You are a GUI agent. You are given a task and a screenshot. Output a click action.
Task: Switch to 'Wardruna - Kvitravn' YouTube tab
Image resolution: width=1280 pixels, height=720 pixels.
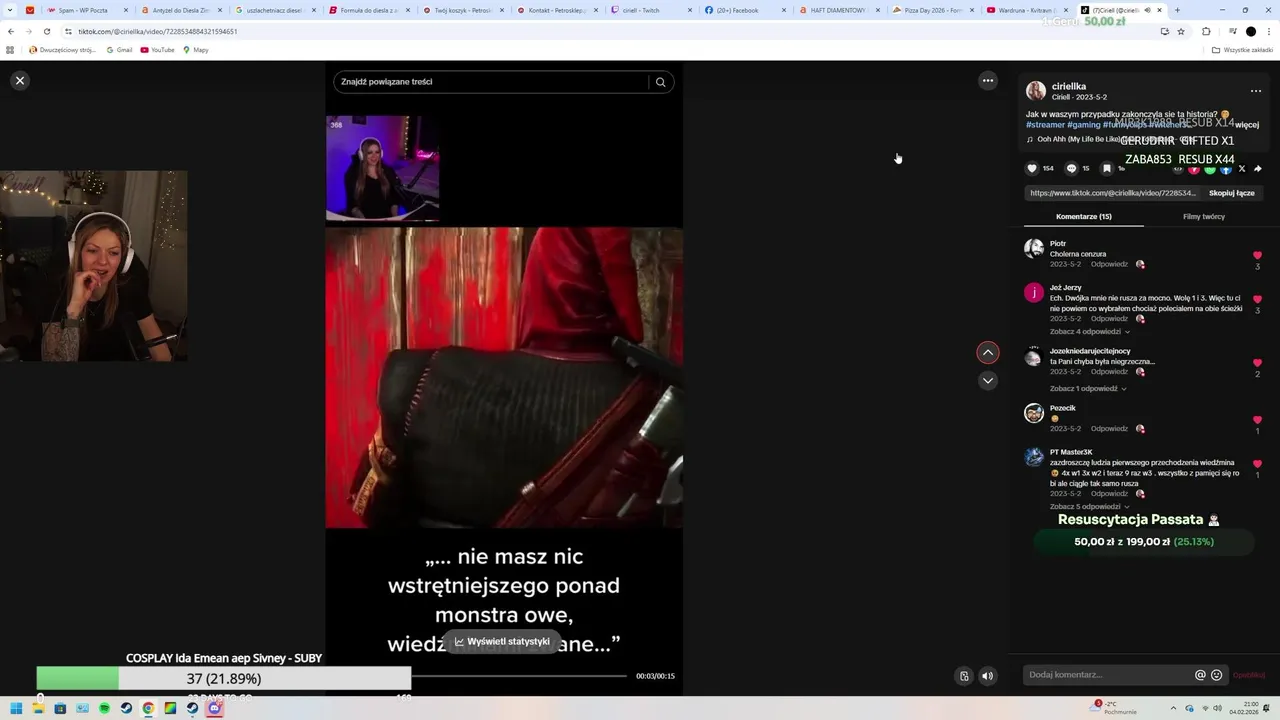tap(1026, 10)
